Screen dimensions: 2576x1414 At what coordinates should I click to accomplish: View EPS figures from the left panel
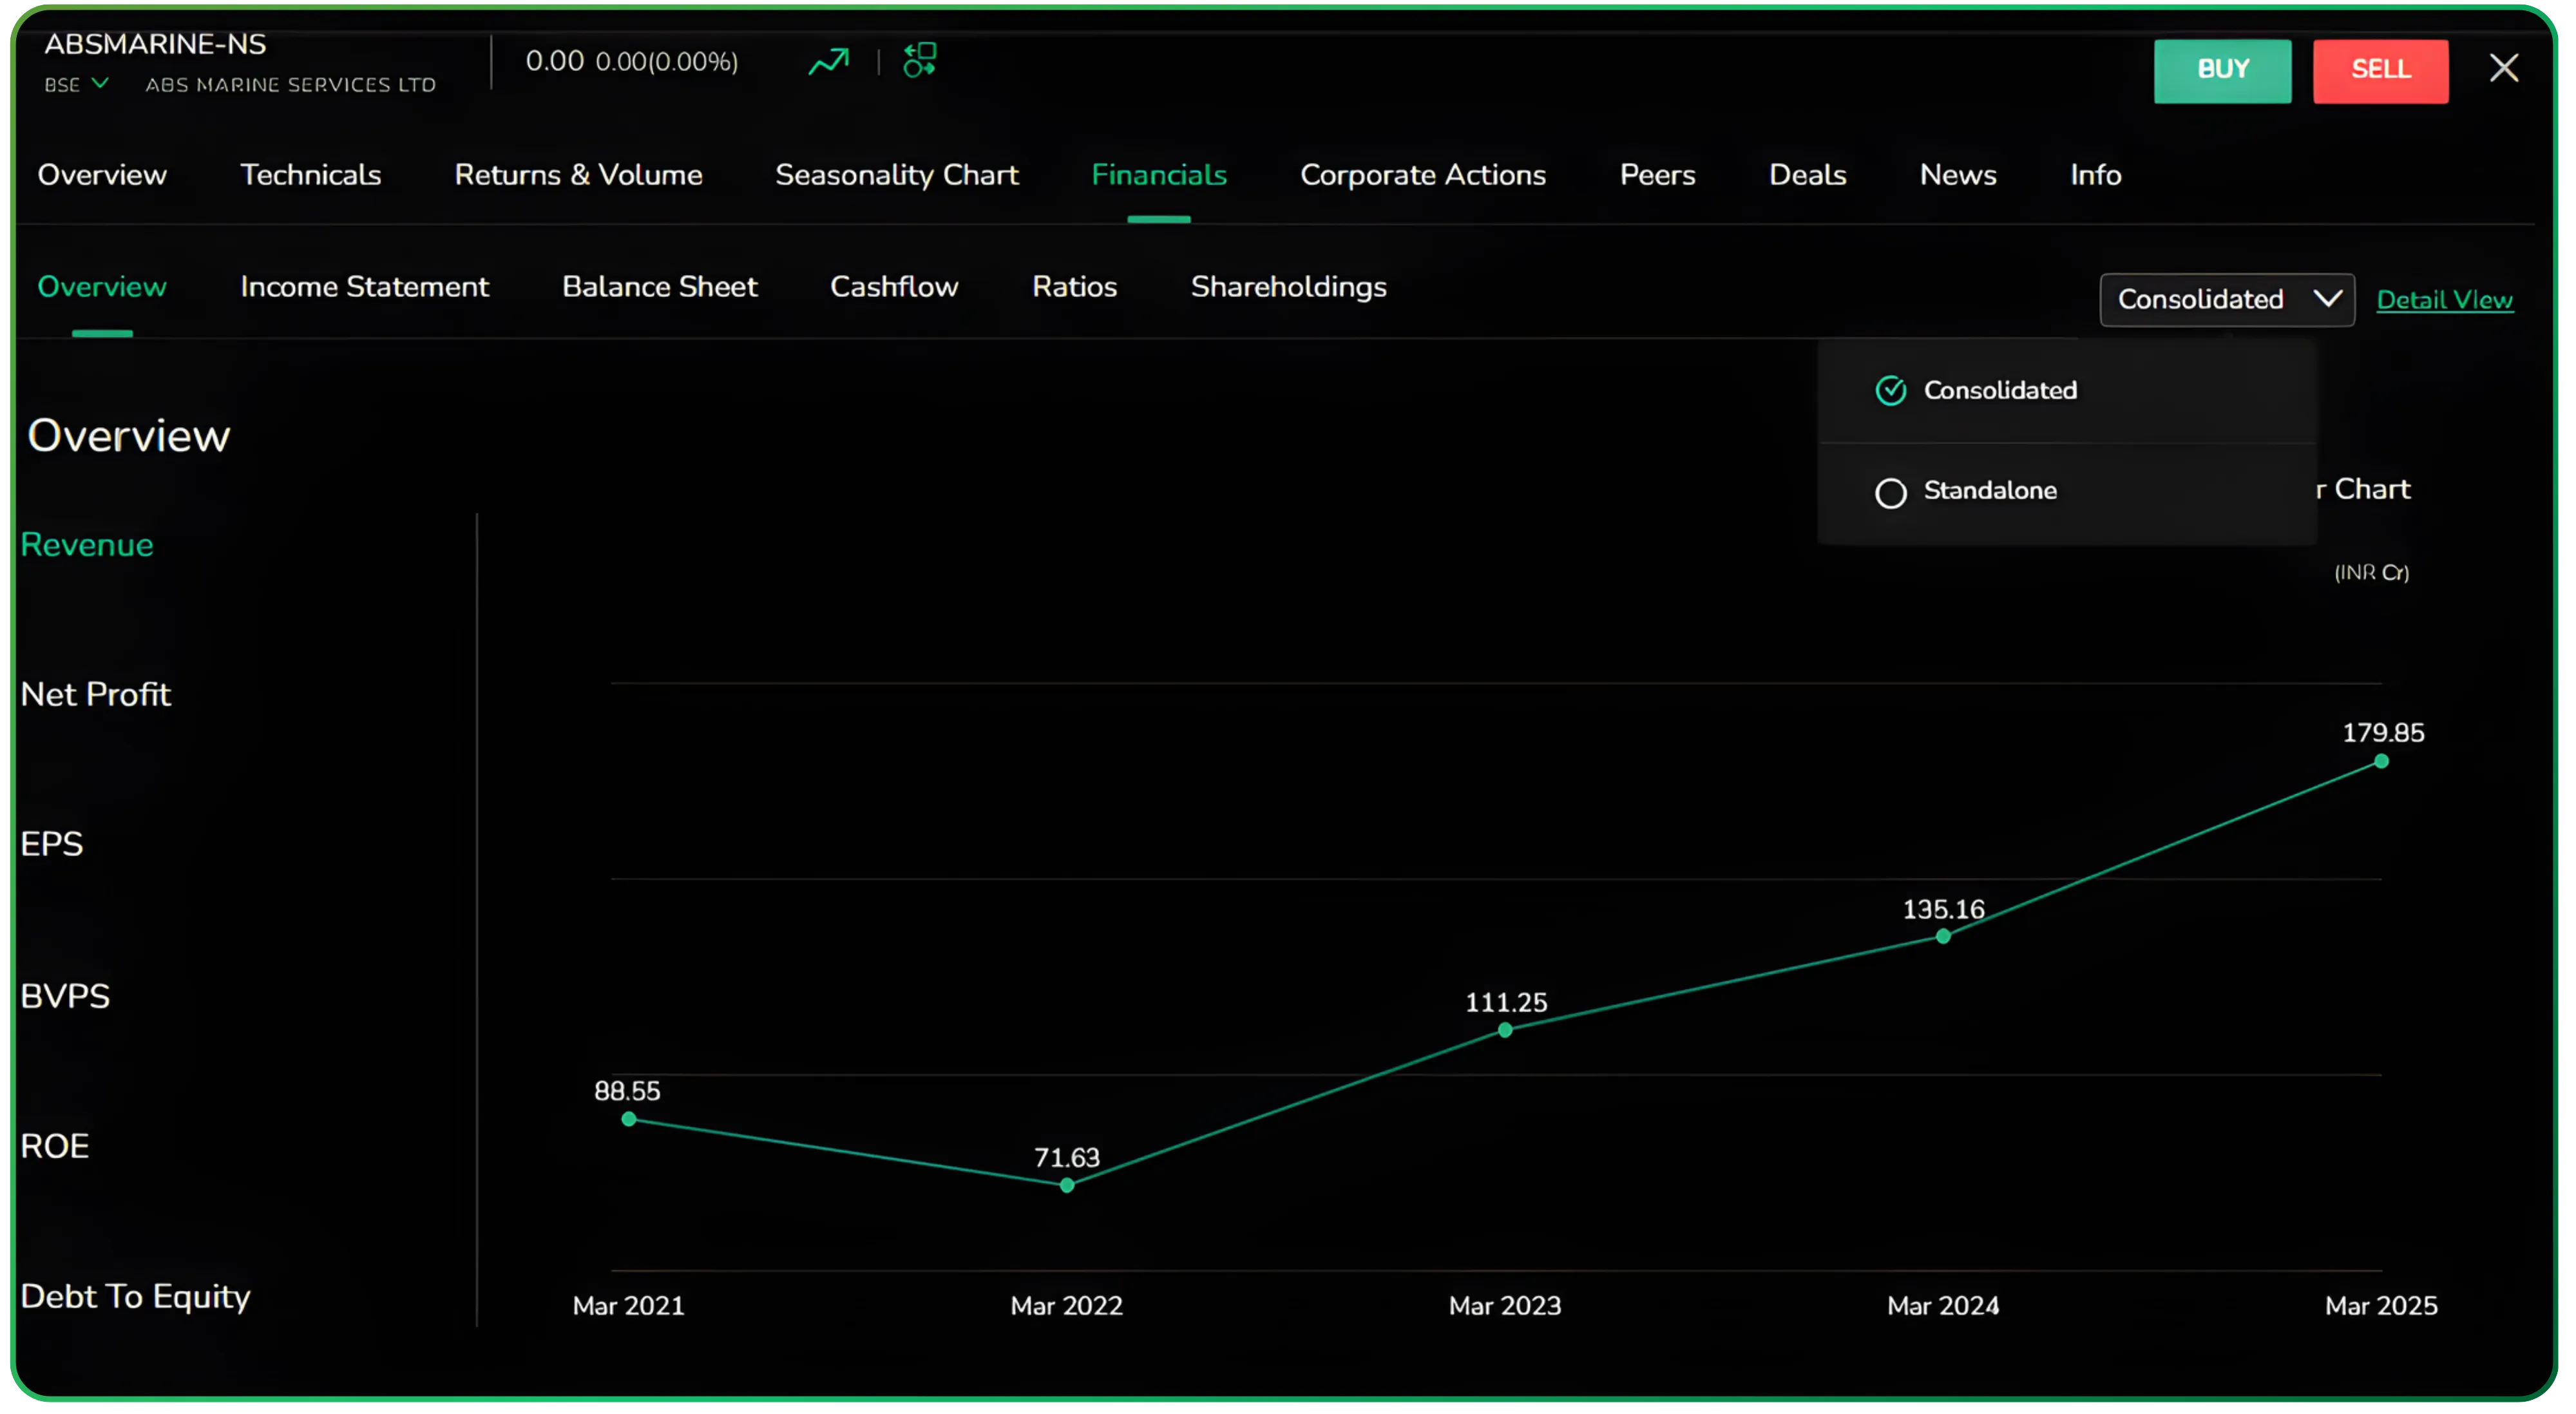52,843
